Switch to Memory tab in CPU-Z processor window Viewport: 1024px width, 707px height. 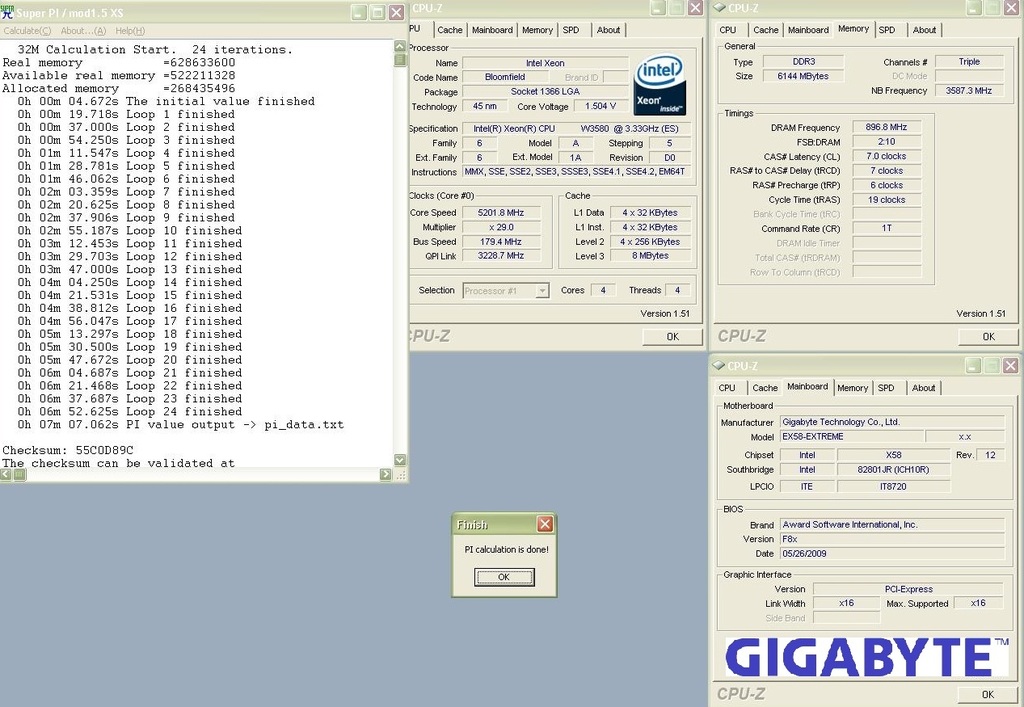(537, 30)
